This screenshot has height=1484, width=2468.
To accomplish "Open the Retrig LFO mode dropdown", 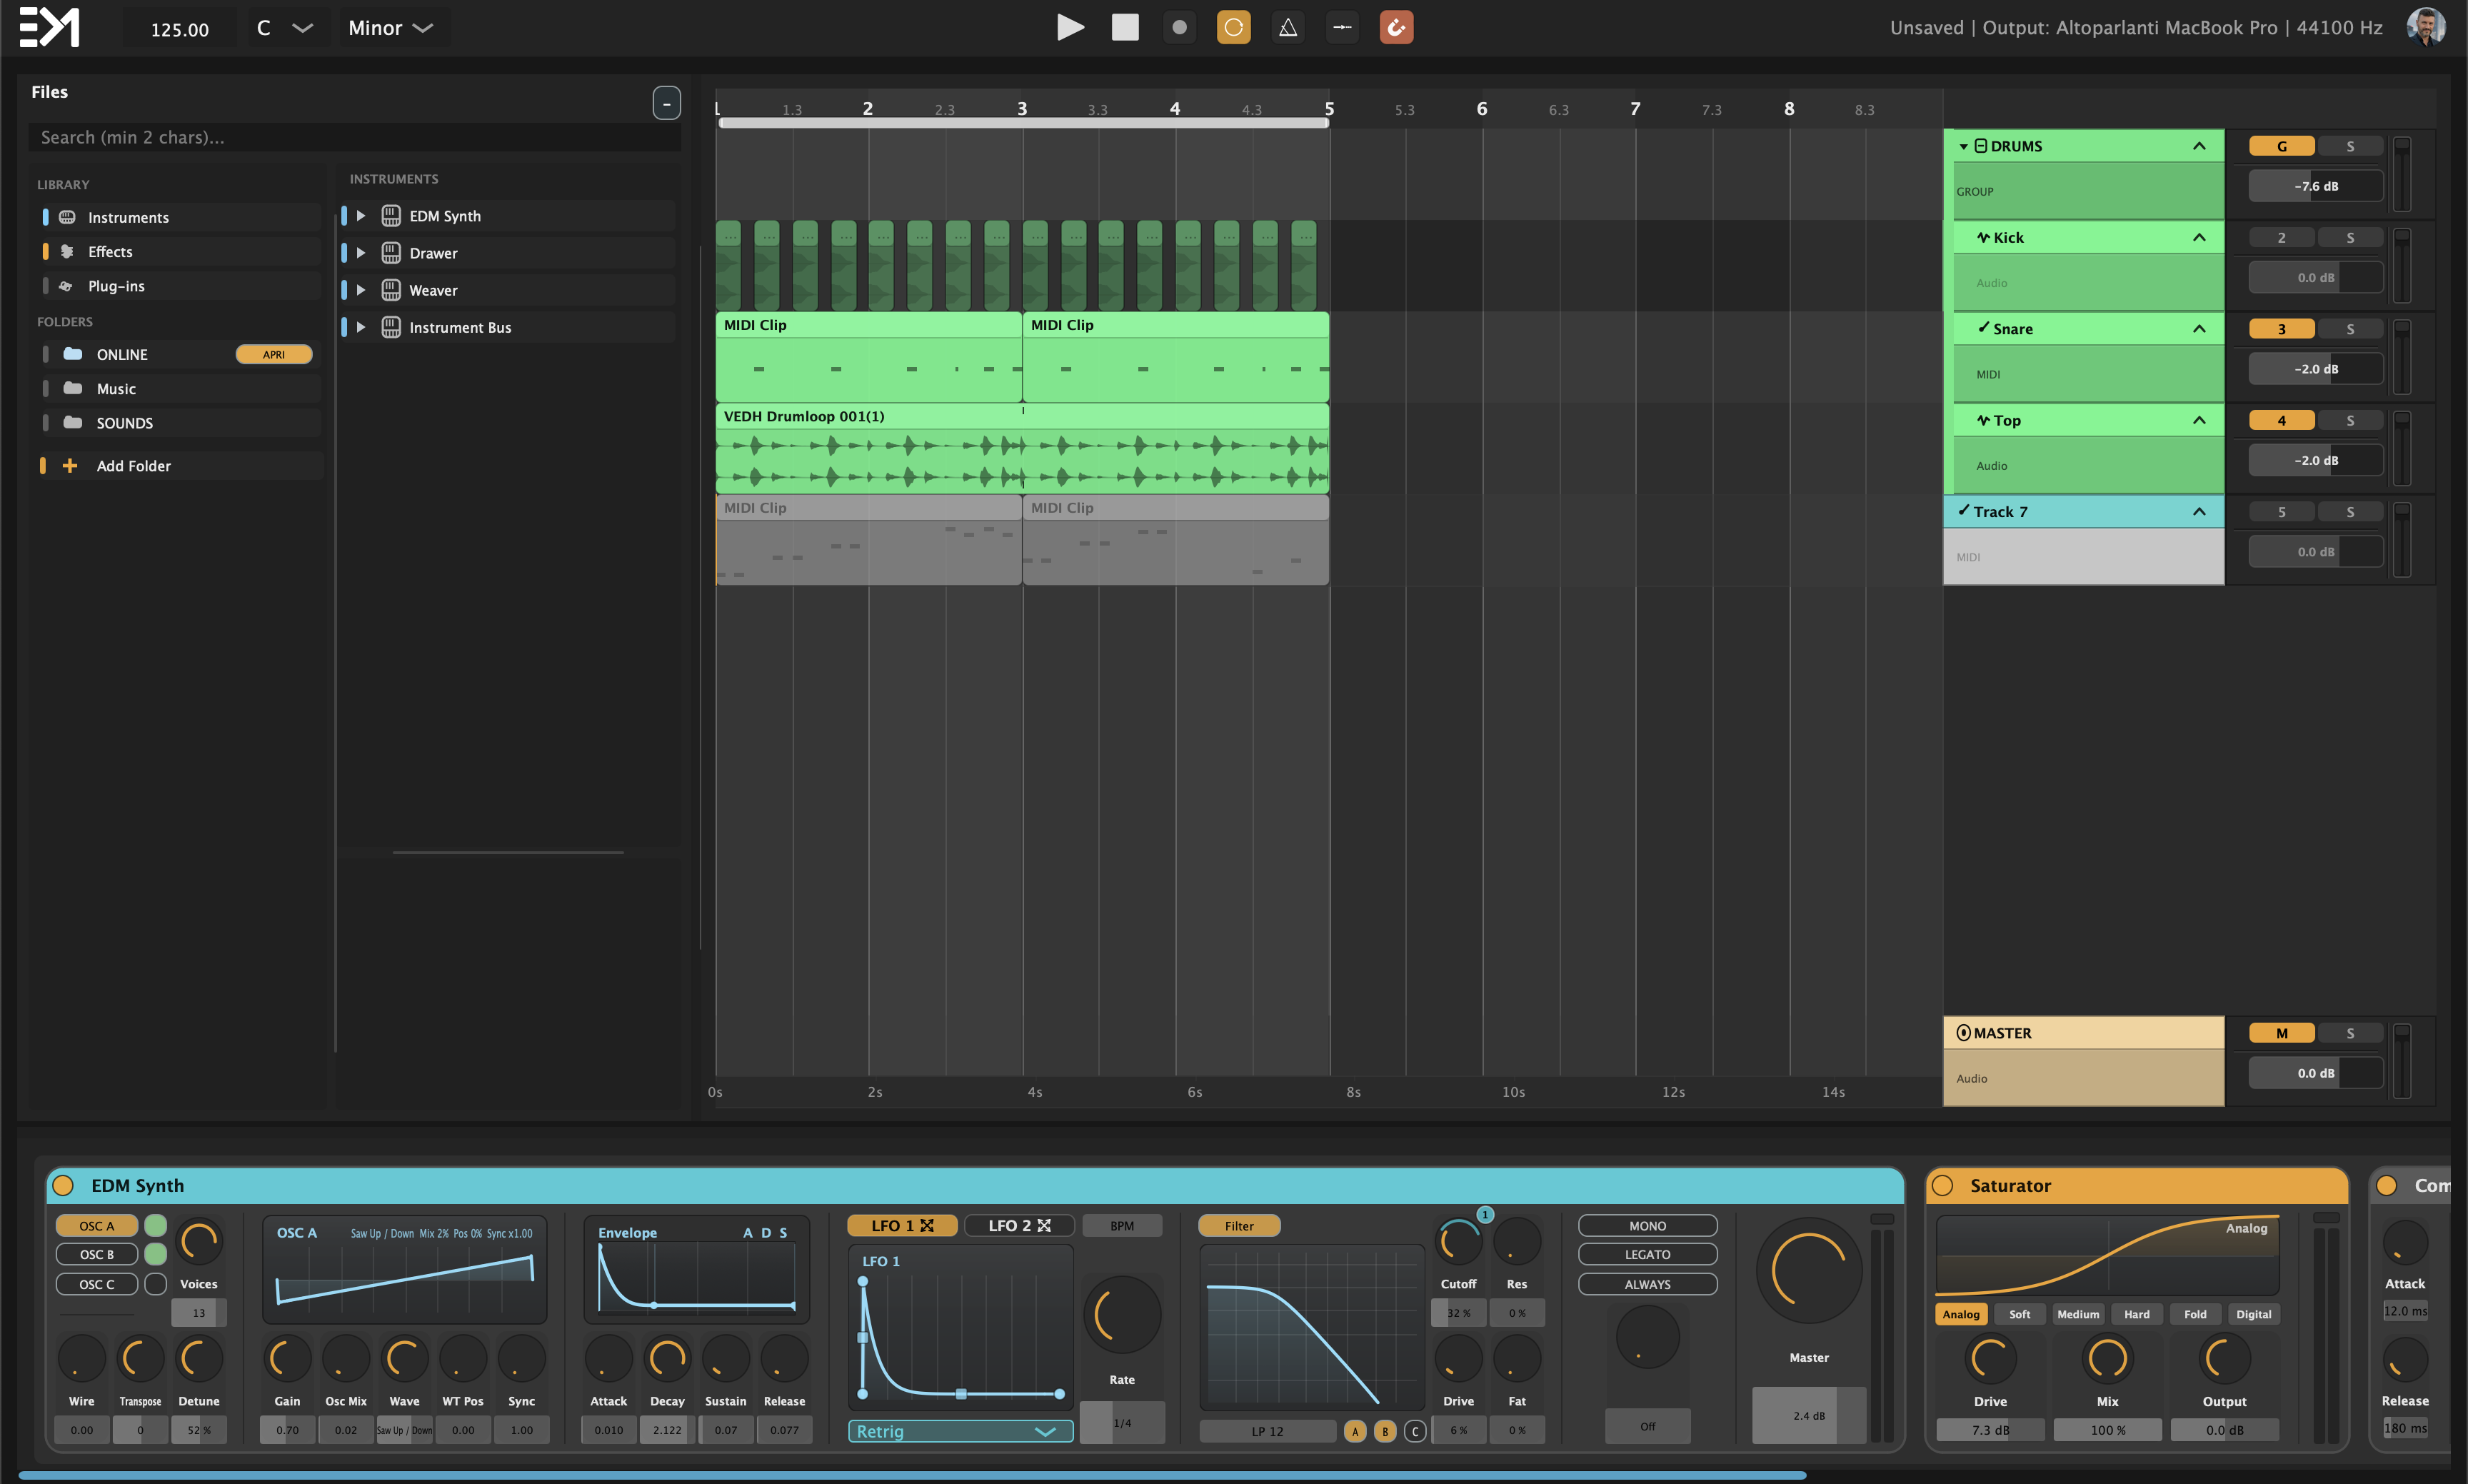I will coord(960,1431).
